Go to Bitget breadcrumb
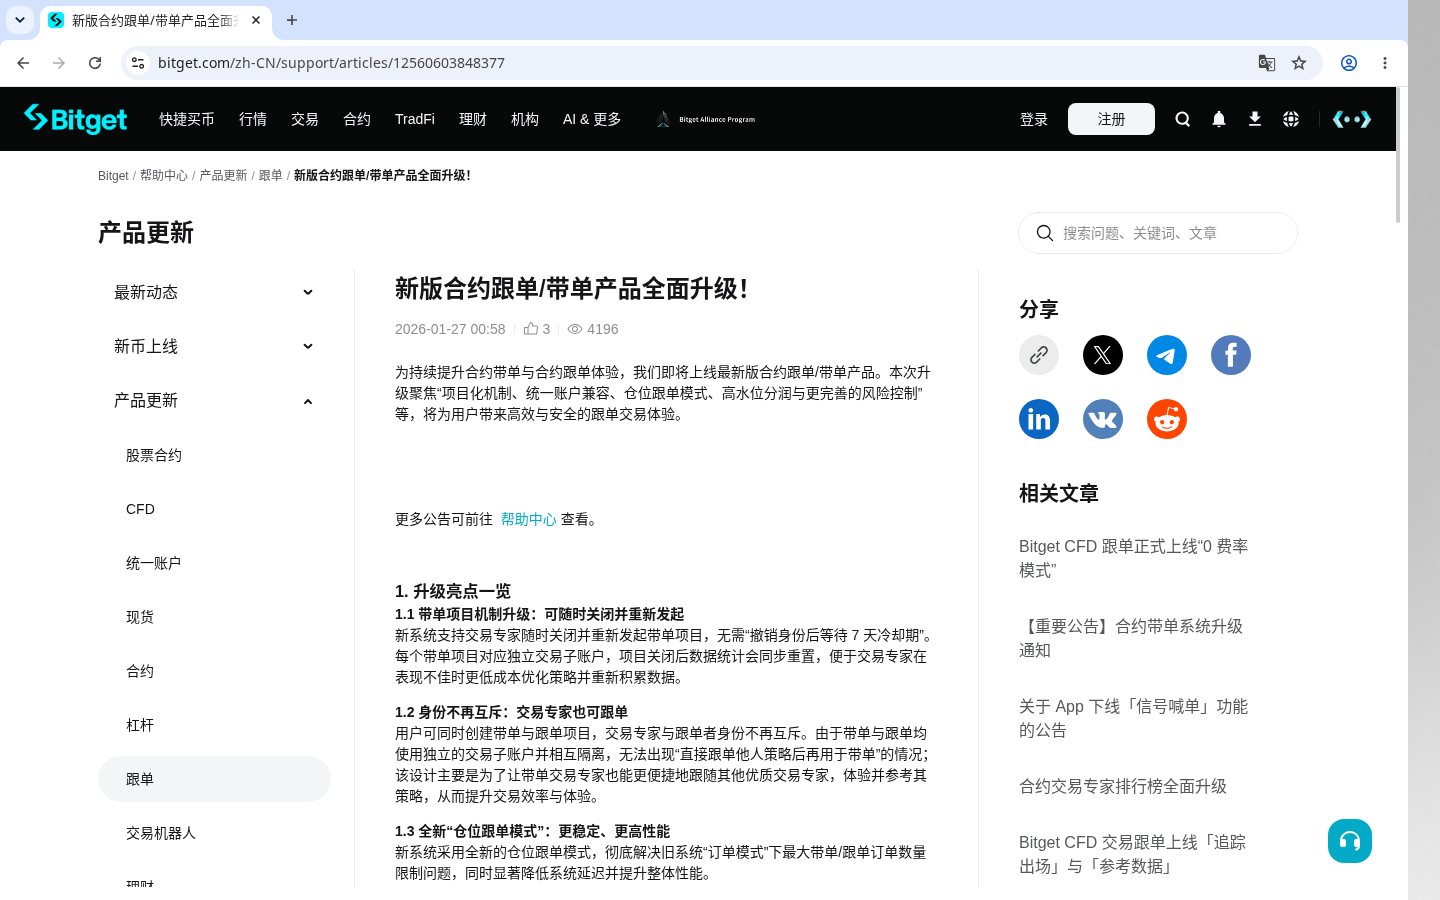 click(x=113, y=175)
